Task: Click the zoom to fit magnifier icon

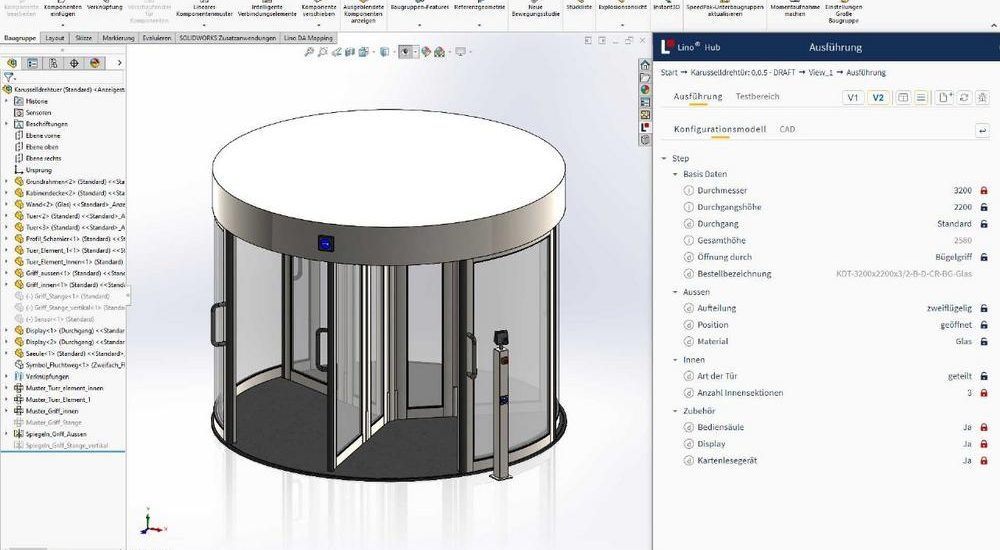Action: [310, 51]
